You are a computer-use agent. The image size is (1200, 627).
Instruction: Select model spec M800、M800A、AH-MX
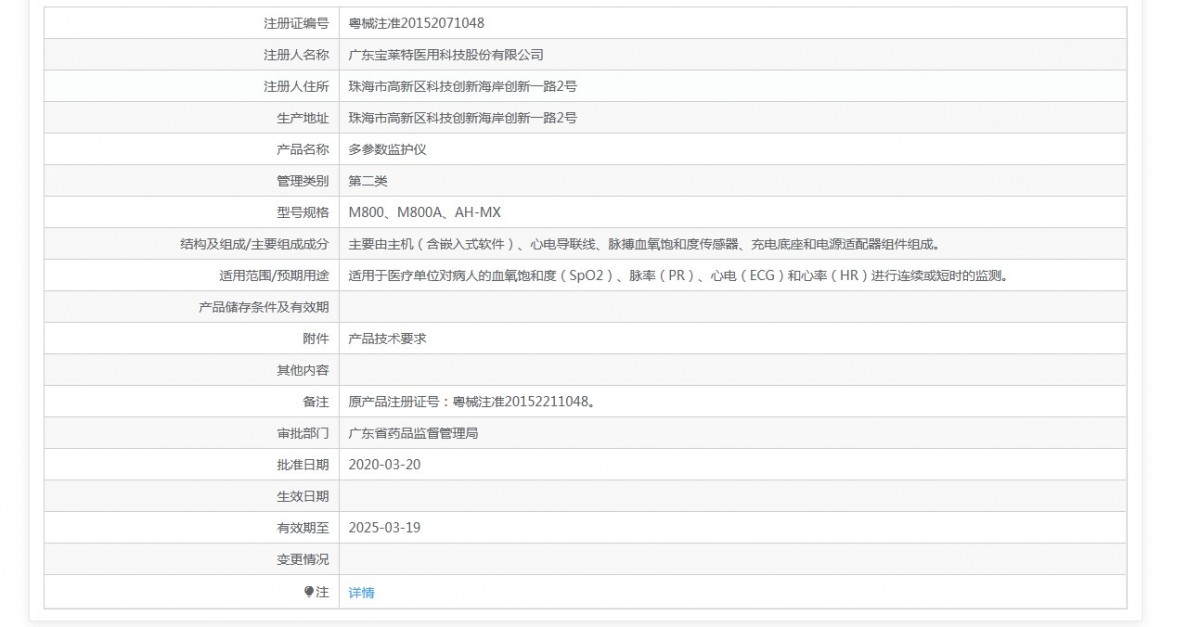pyautogui.click(x=424, y=212)
